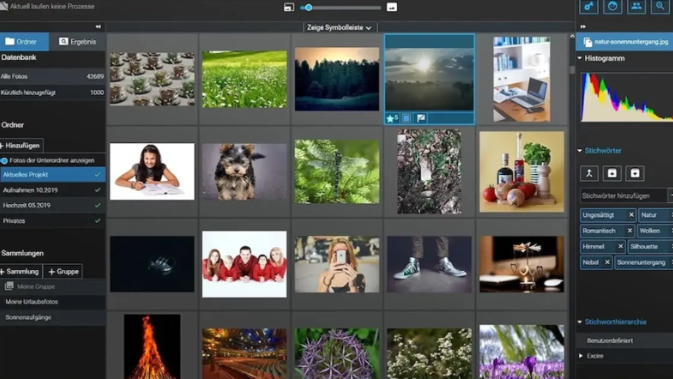Open the face recognition icon

612,6
